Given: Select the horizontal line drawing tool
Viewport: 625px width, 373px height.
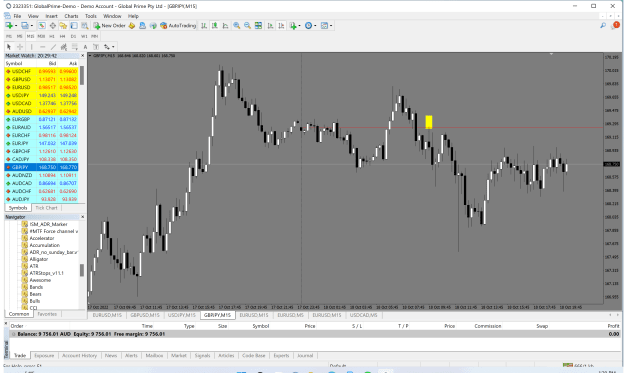Looking at the screenshot, I should click(43, 47).
